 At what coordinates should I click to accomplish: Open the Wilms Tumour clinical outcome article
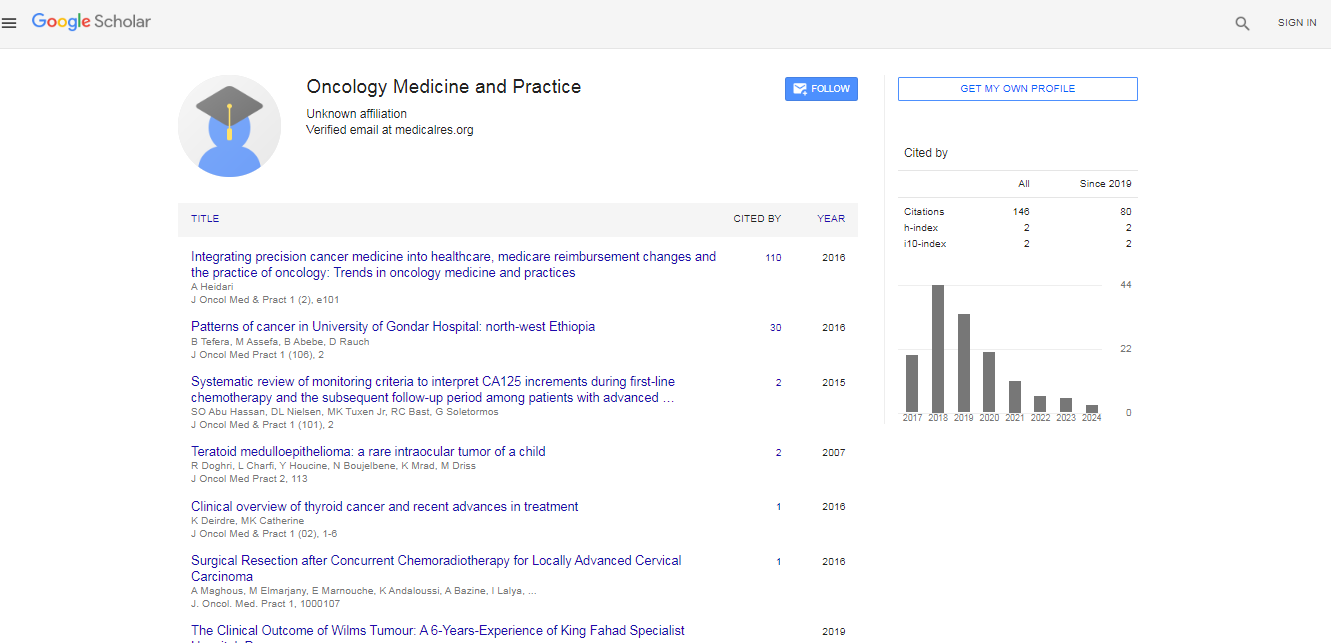(437, 631)
